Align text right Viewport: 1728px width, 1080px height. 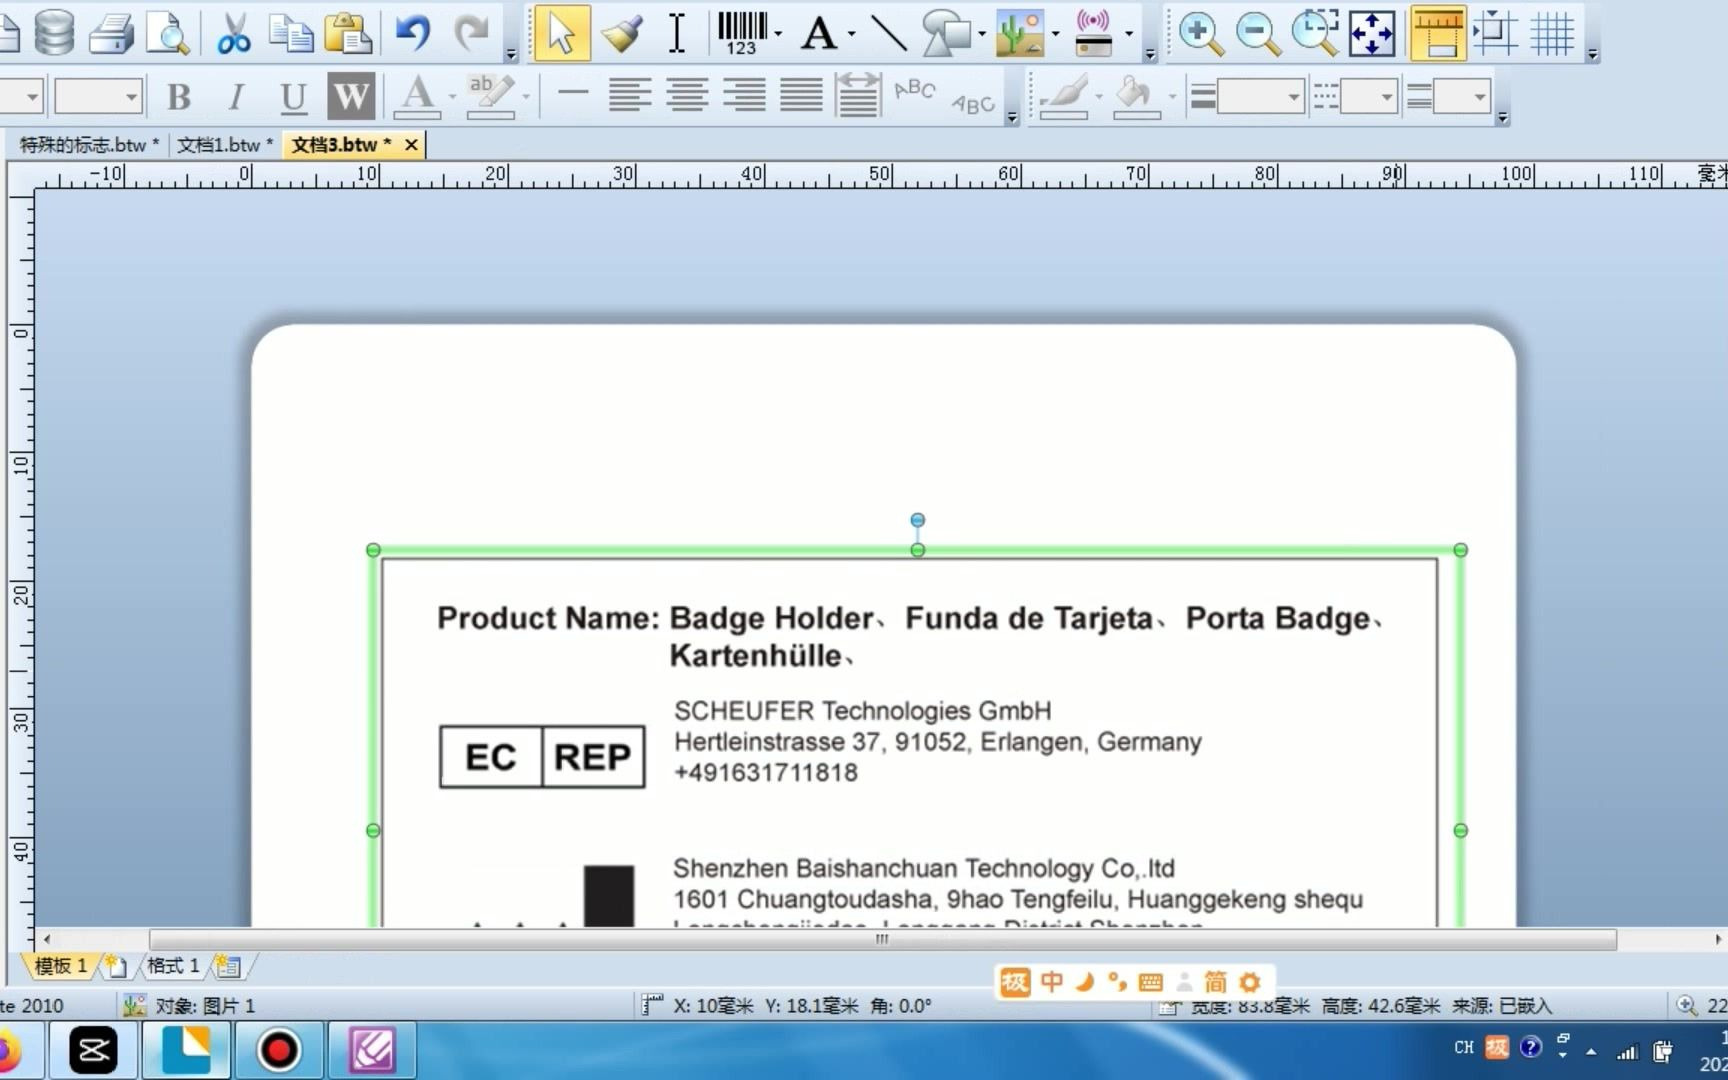click(744, 96)
